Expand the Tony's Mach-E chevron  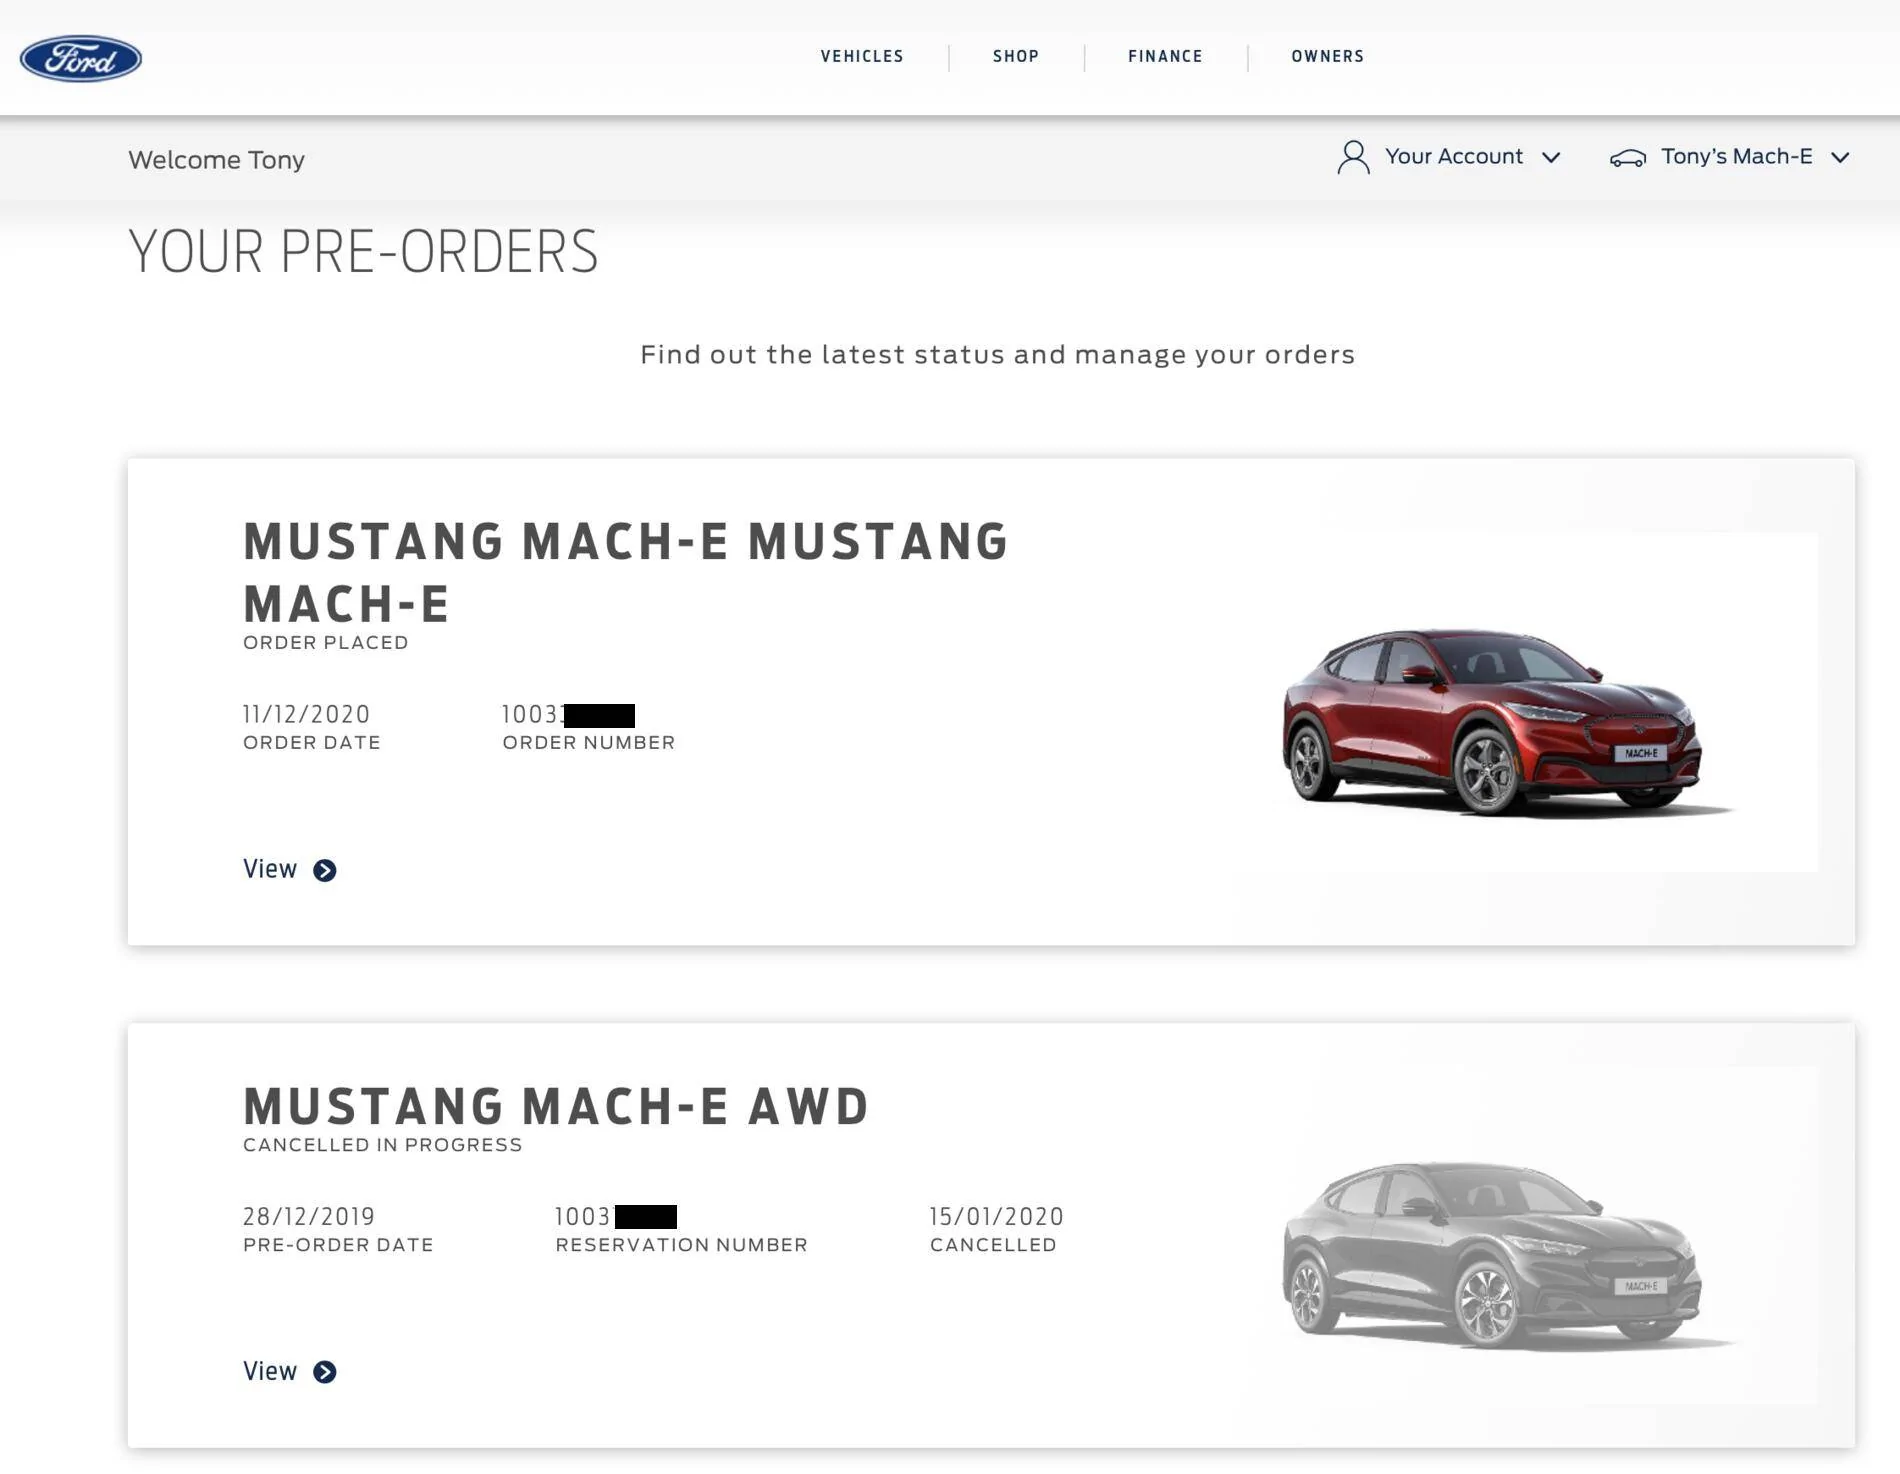pos(1840,157)
